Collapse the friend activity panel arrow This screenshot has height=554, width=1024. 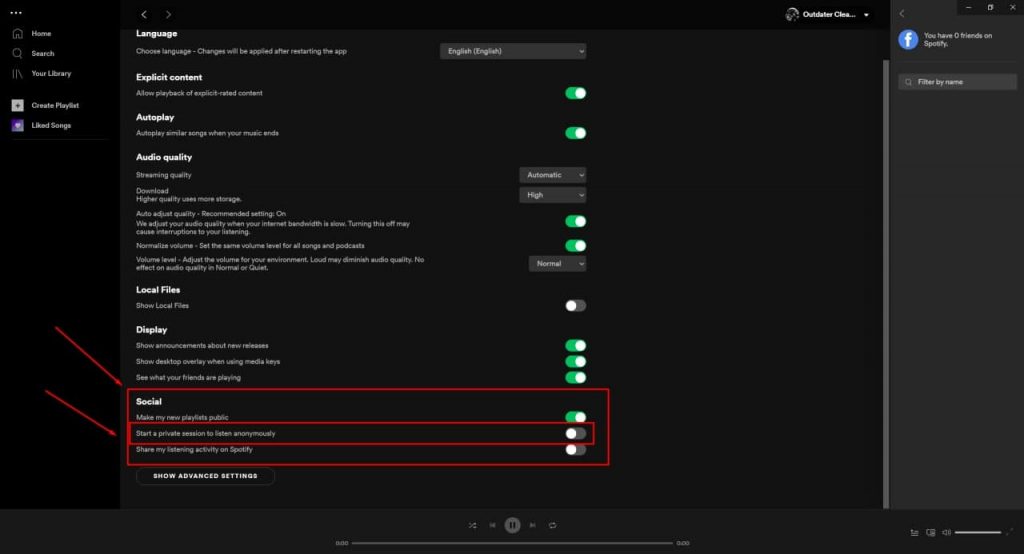point(902,14)
